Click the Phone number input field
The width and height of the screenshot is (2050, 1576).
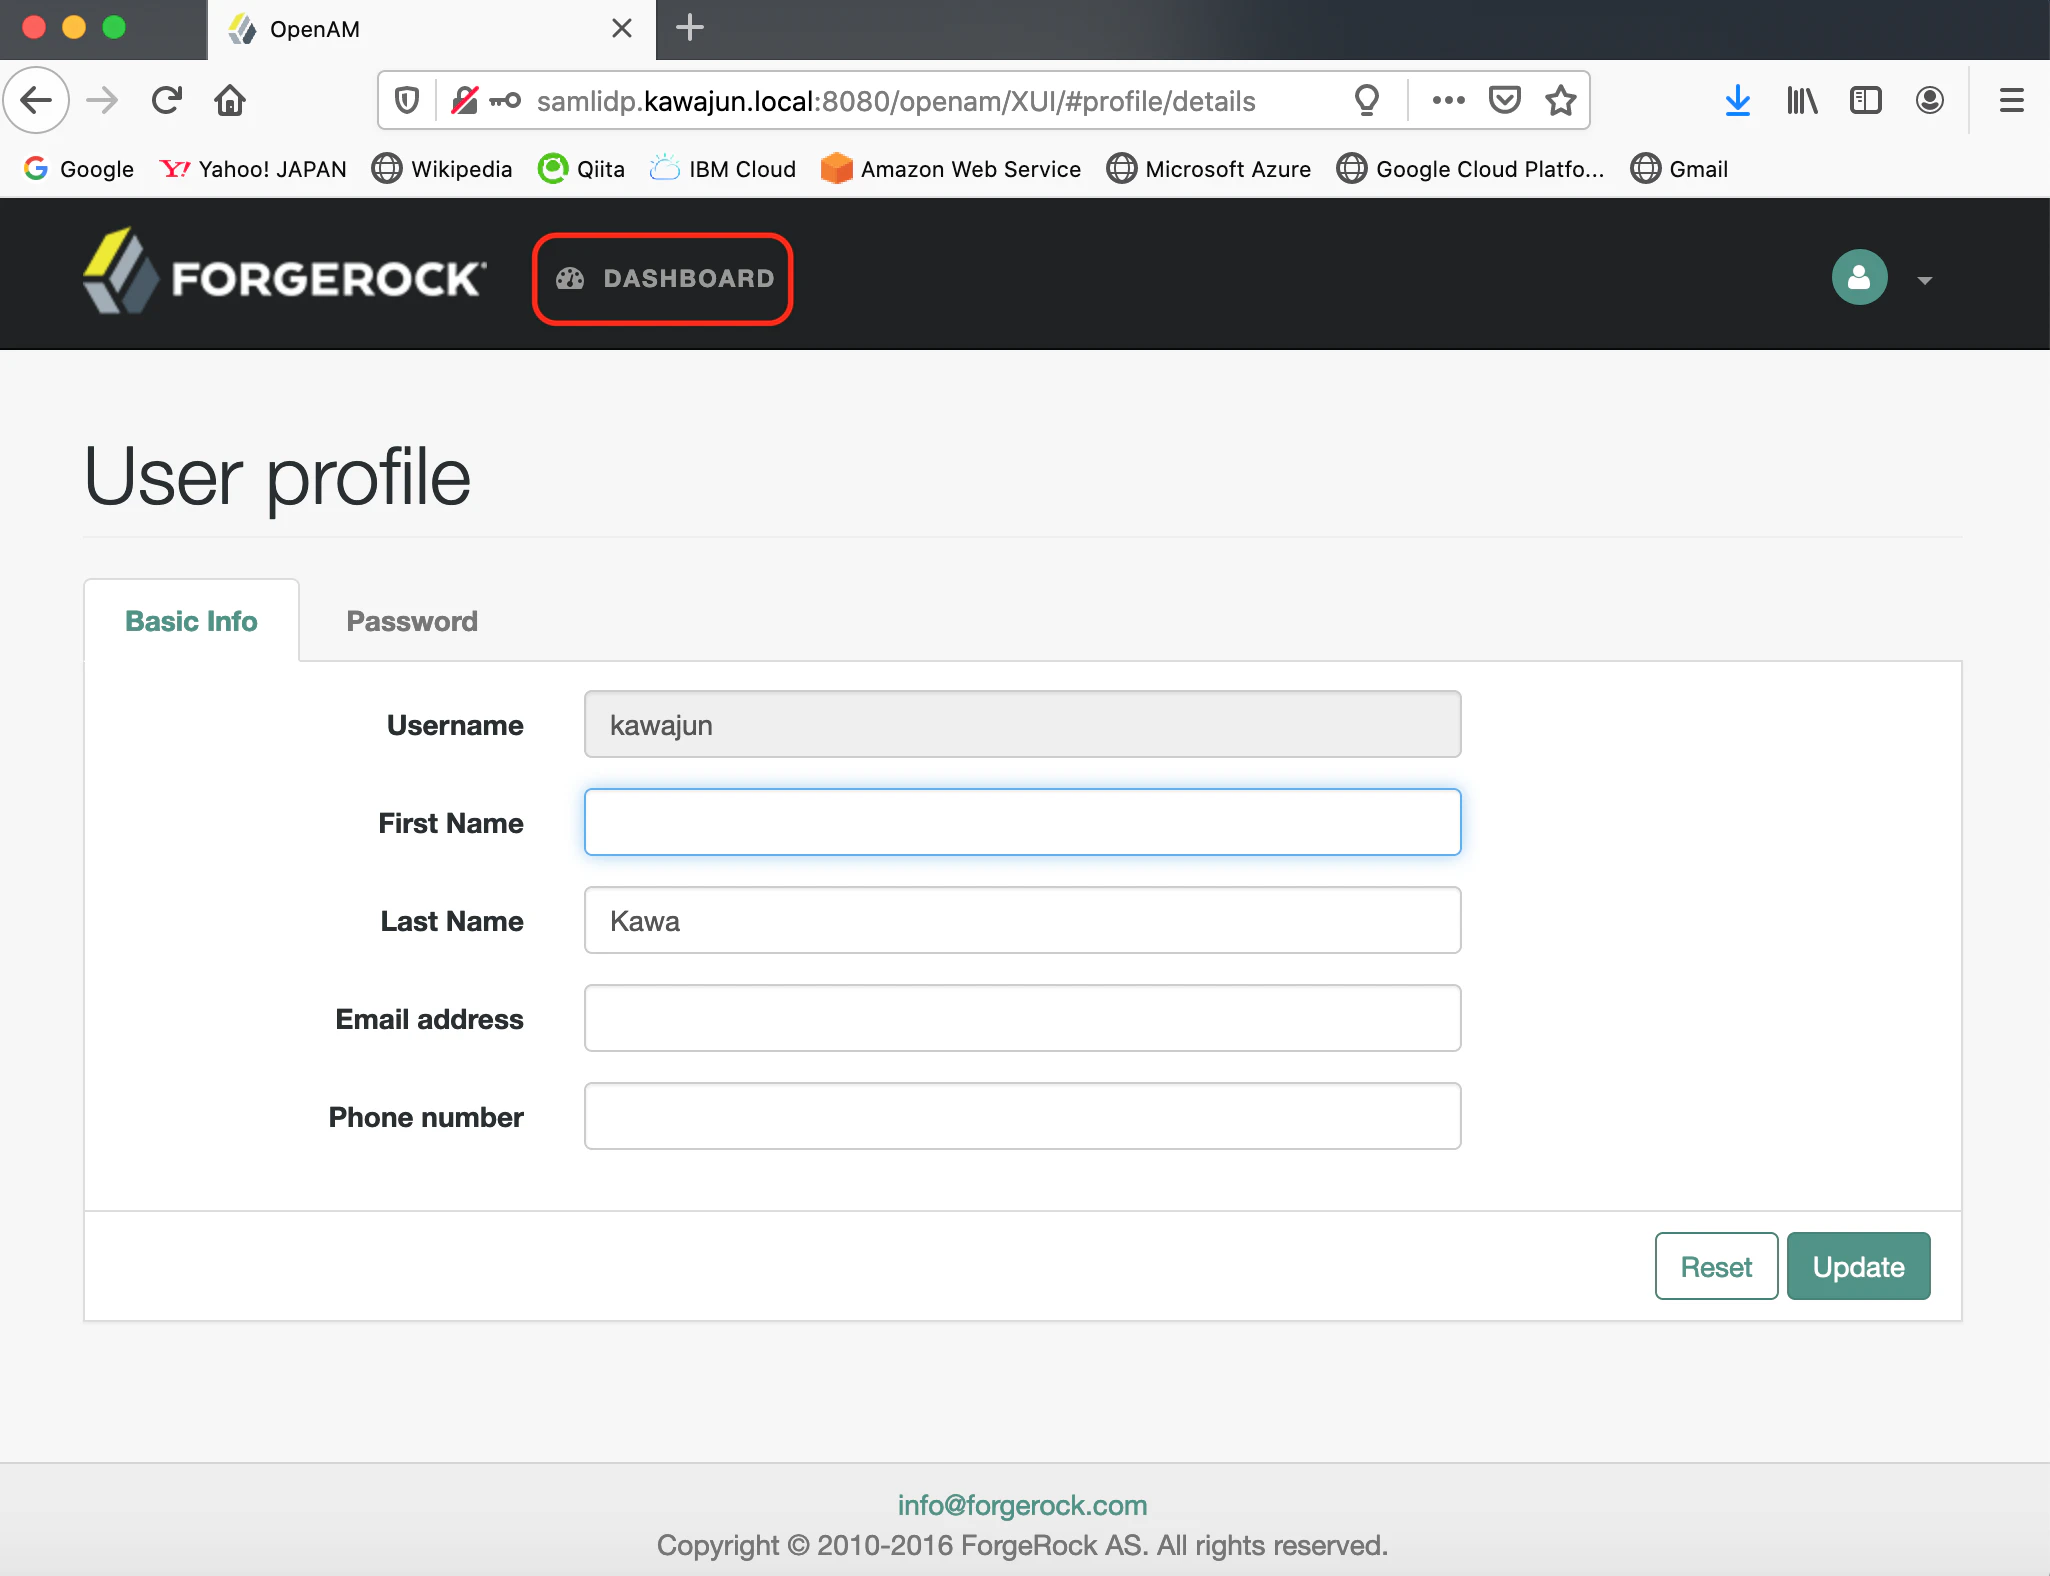coord(1022,1116)
